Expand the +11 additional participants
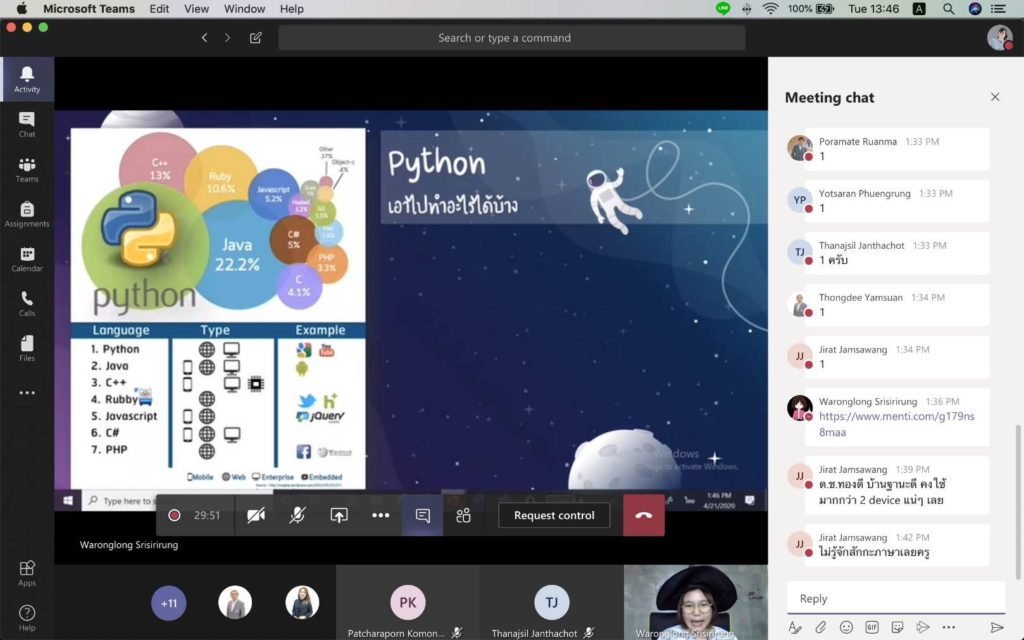Screen dimensions: 1024x640 (169, 603)
